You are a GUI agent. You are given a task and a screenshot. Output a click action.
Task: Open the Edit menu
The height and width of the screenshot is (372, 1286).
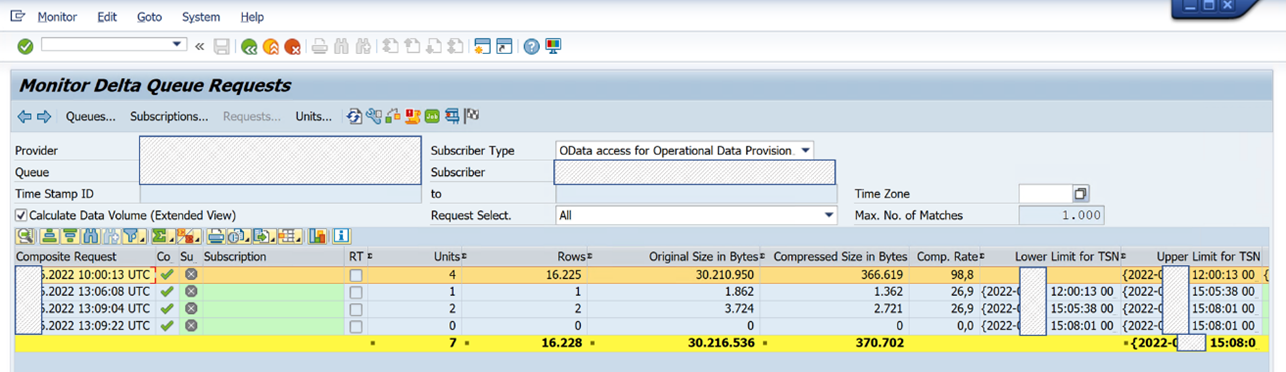(x=107, y=17)
